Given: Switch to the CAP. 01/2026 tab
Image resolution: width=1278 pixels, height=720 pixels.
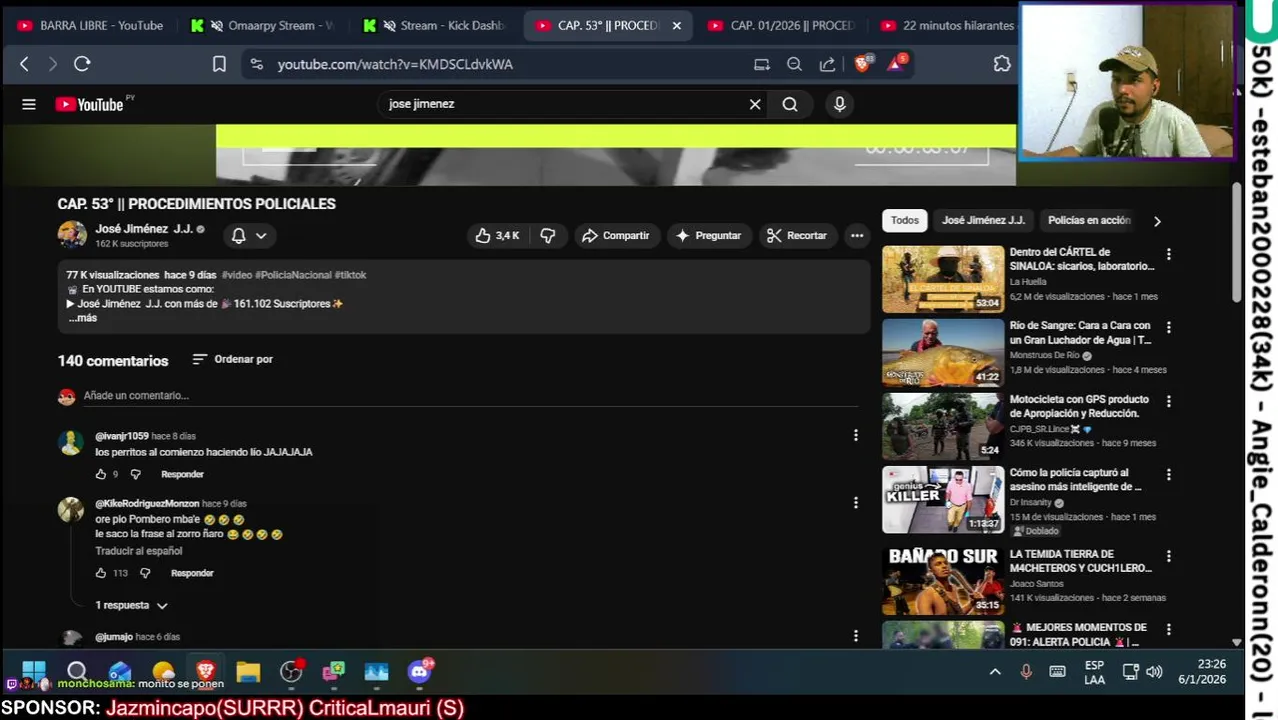Looking at the screenshot, I should 782,26.
